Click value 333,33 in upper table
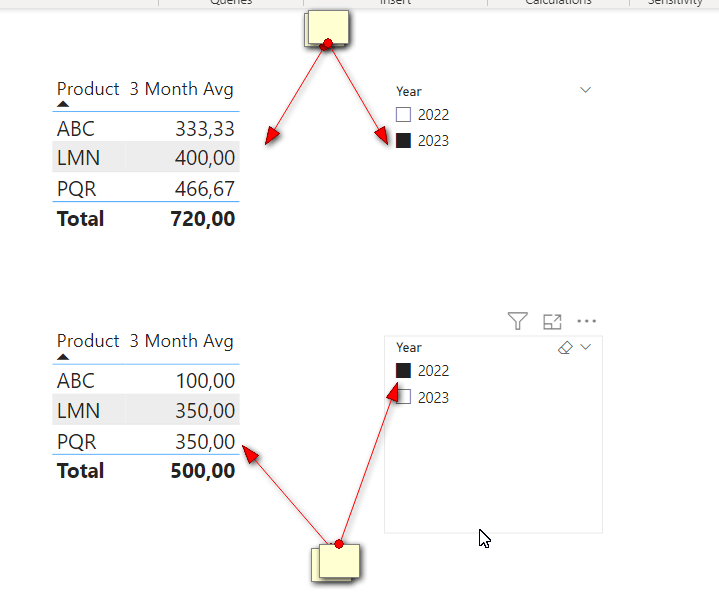This screenshot has height=603, width=719. pyautogui.click(x=205, y=129)
